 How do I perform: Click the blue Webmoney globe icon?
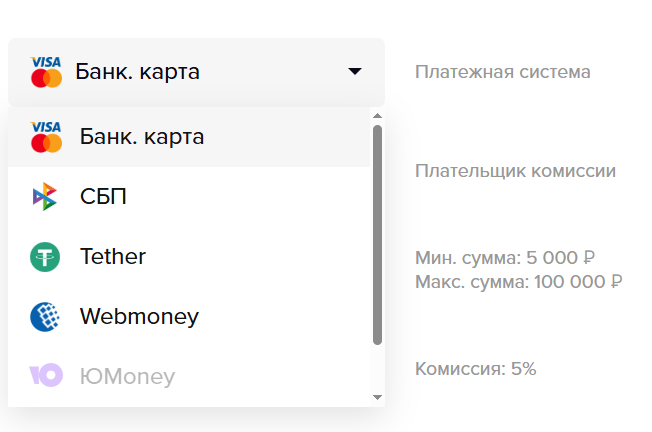(x=45, y=317)
